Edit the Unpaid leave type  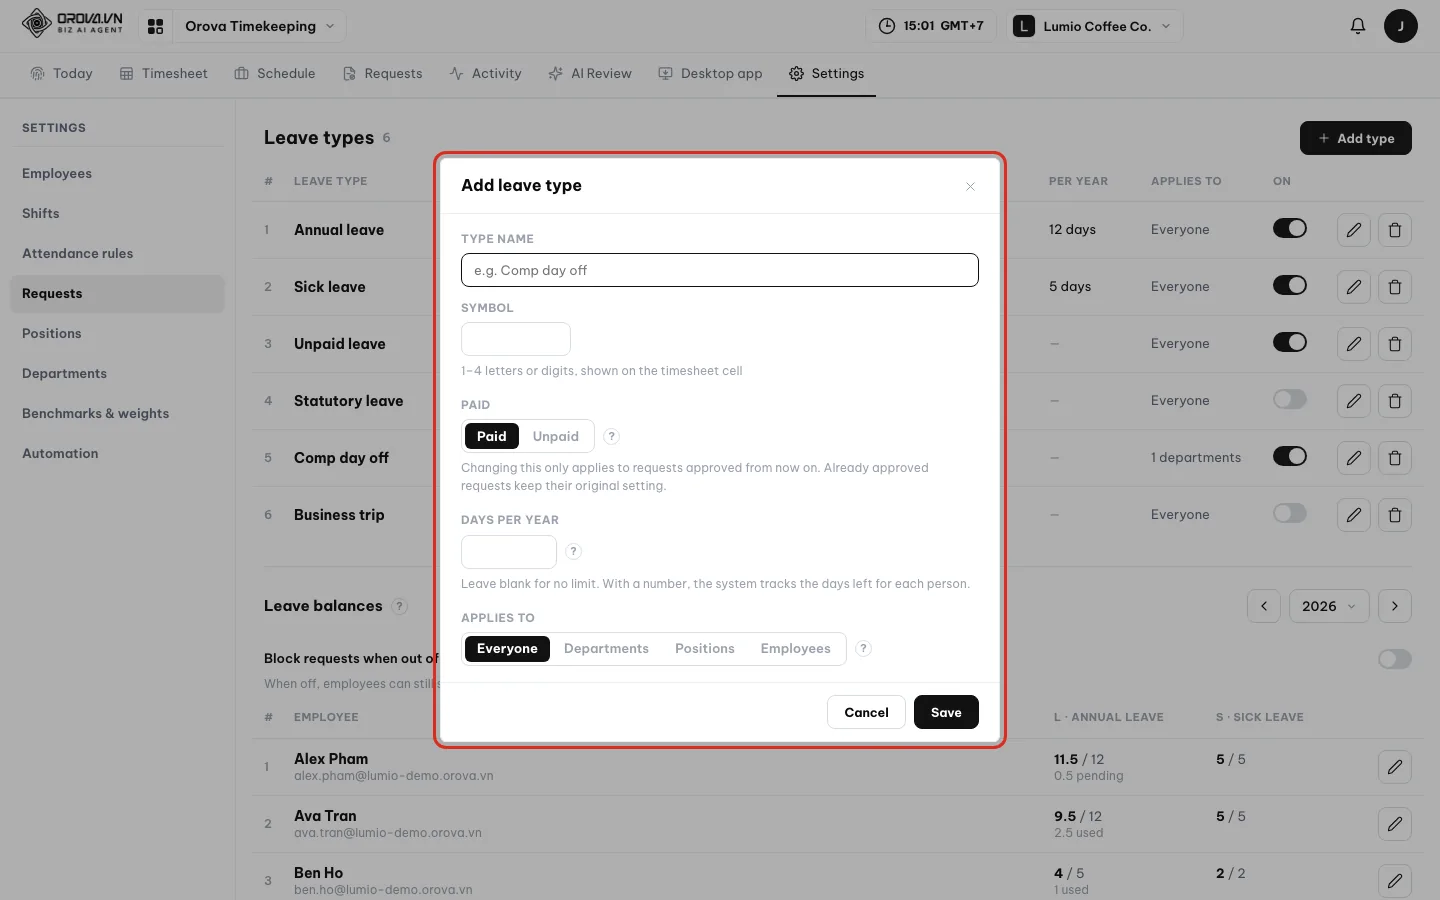pos(1353,344)
